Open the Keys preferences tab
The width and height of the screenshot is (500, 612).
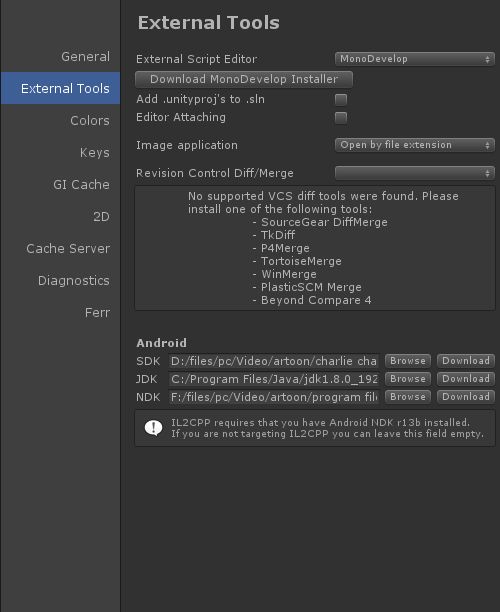pyautogui.click(x=60, y=153)
